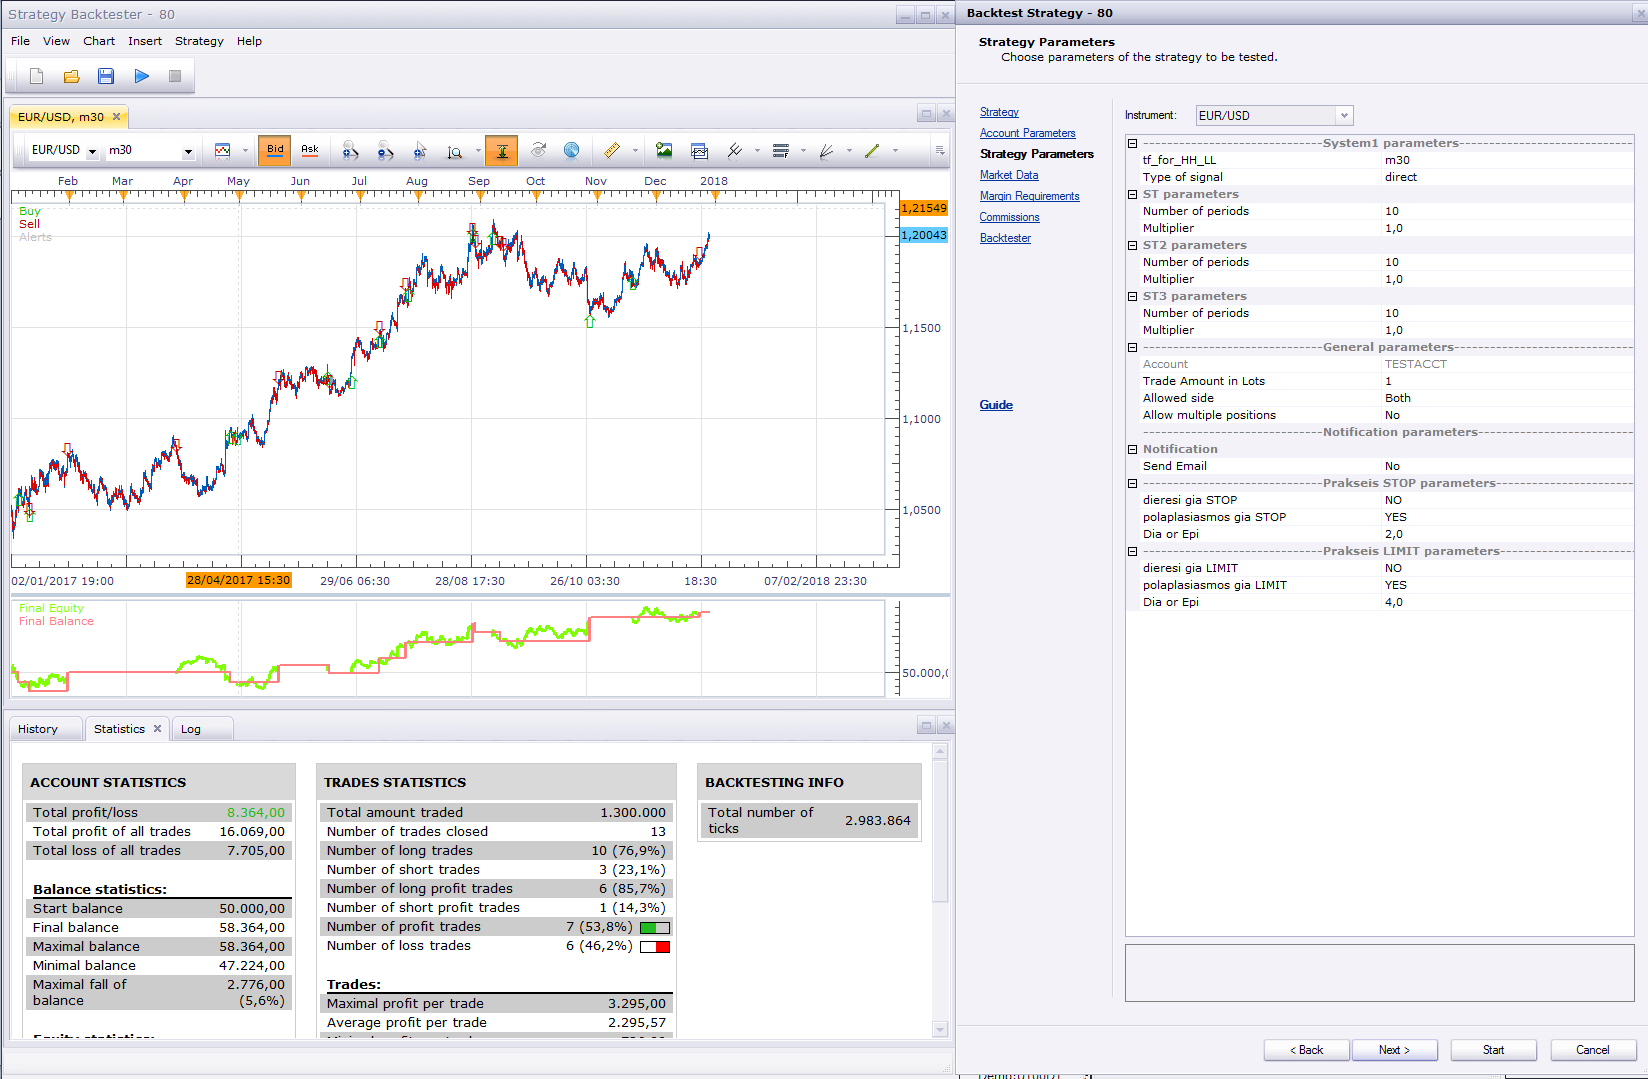Click the Start button
The image size is (1648, 1079).
[1493, 1050]
